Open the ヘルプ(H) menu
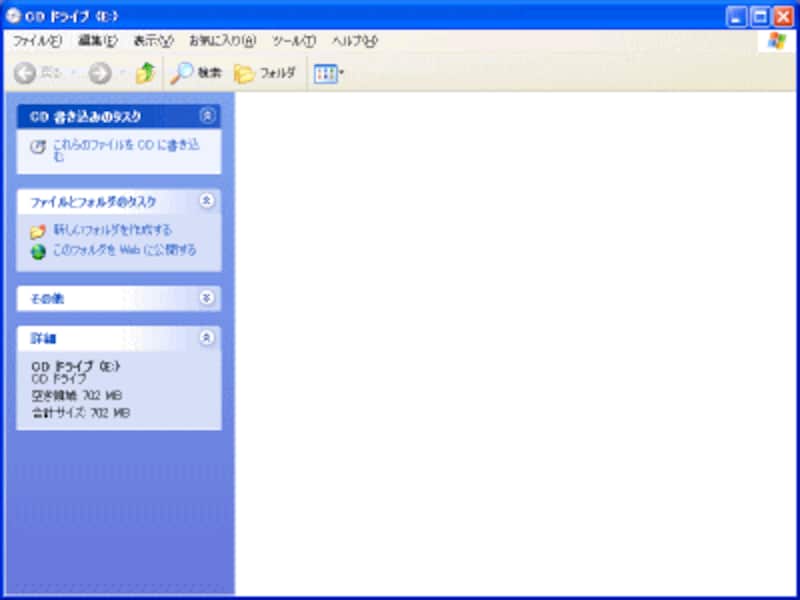Screen dimensions: 800x600 (x=355, y=41)
